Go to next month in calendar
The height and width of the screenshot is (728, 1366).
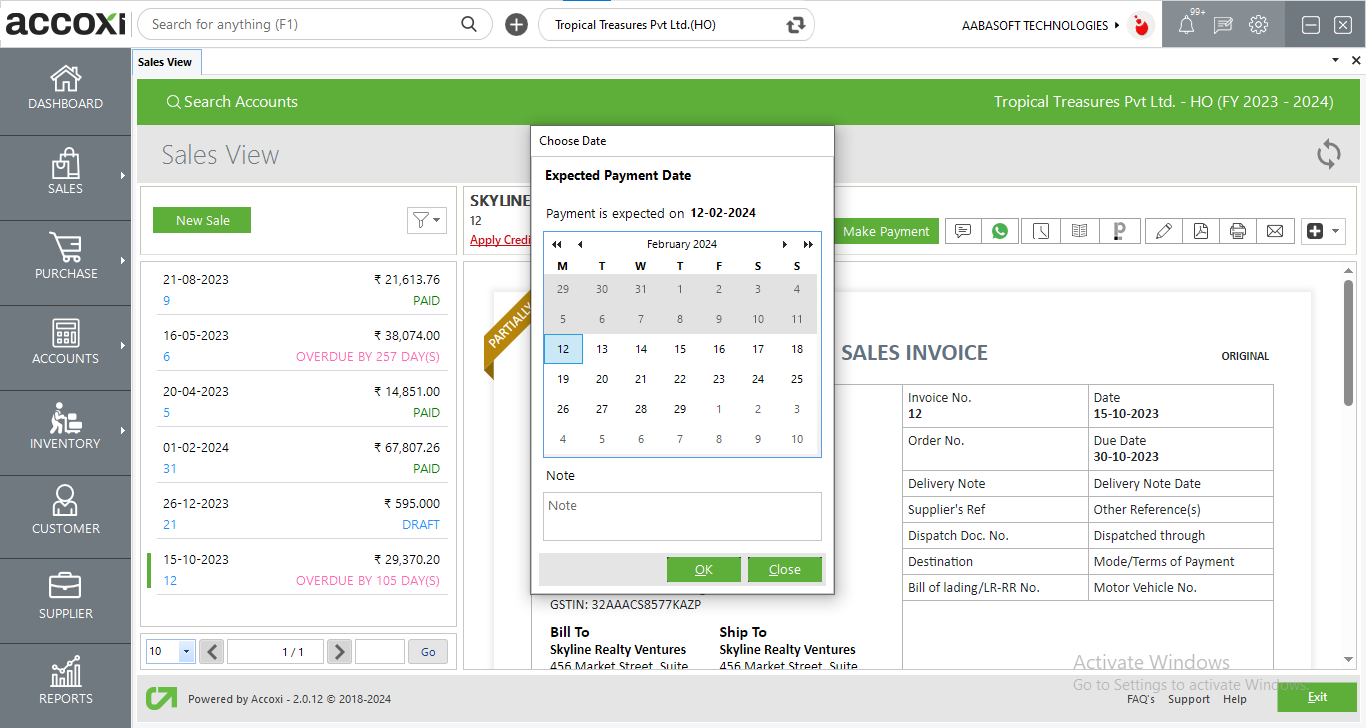click(x=785, y=244)
